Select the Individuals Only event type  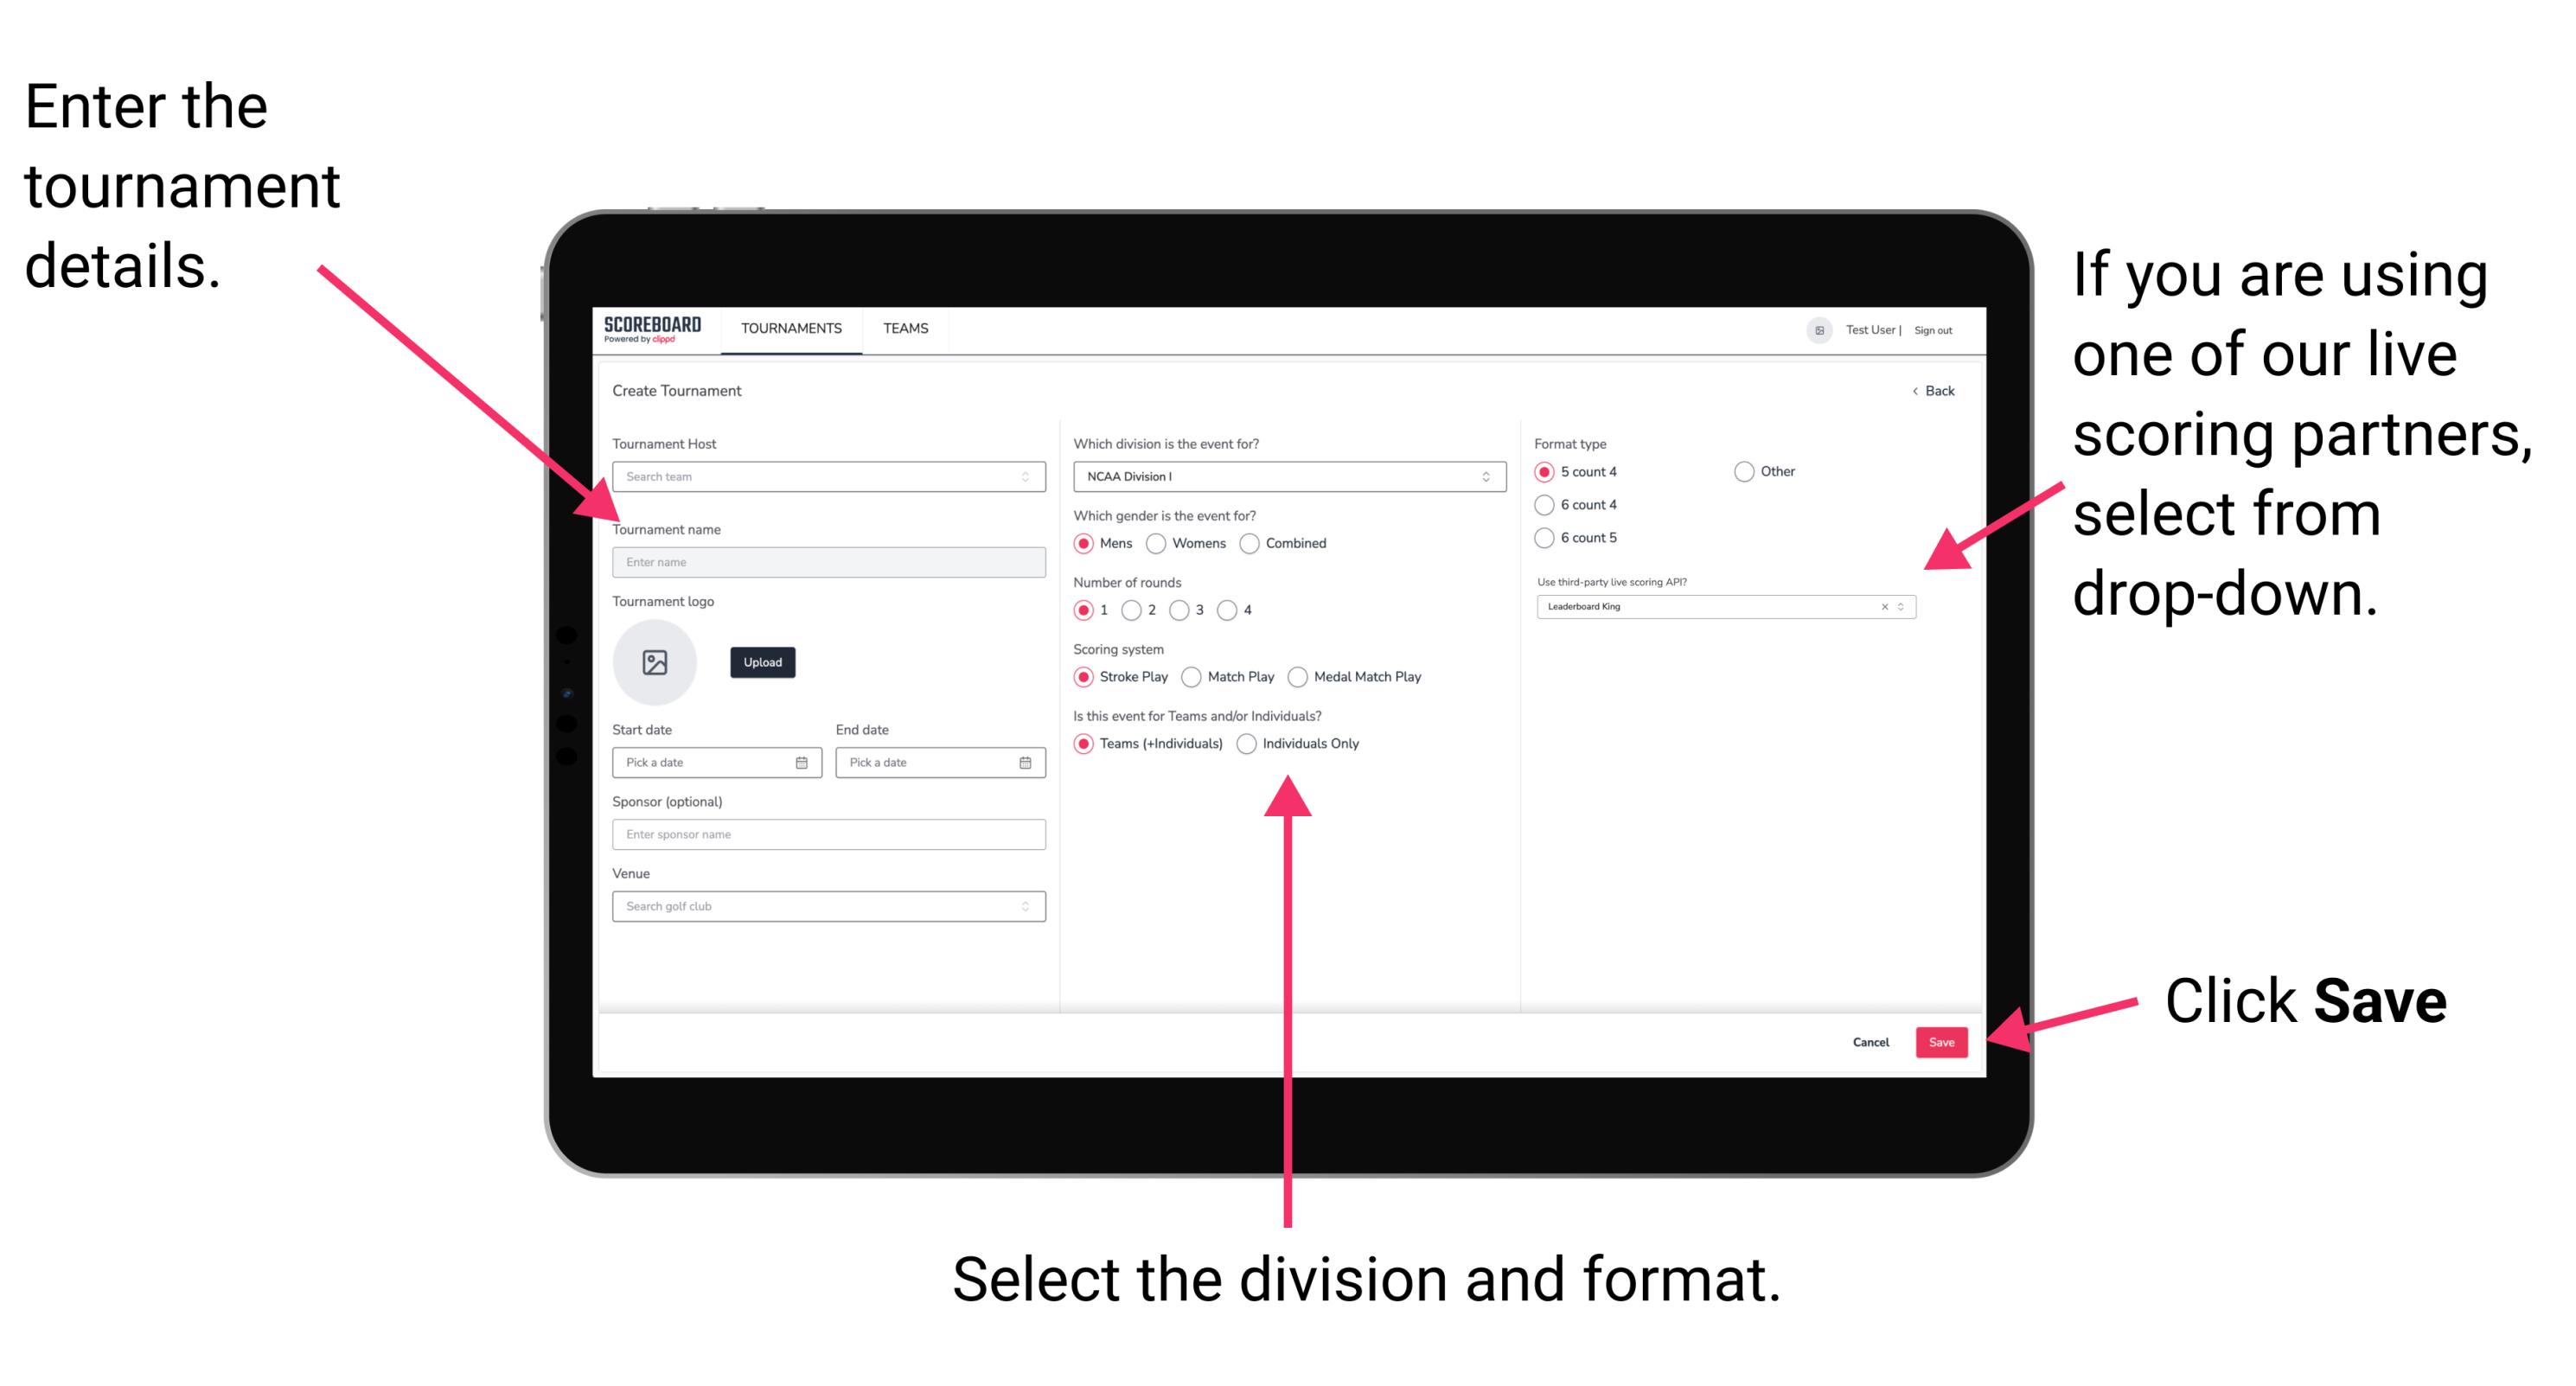pos(1258,744)
